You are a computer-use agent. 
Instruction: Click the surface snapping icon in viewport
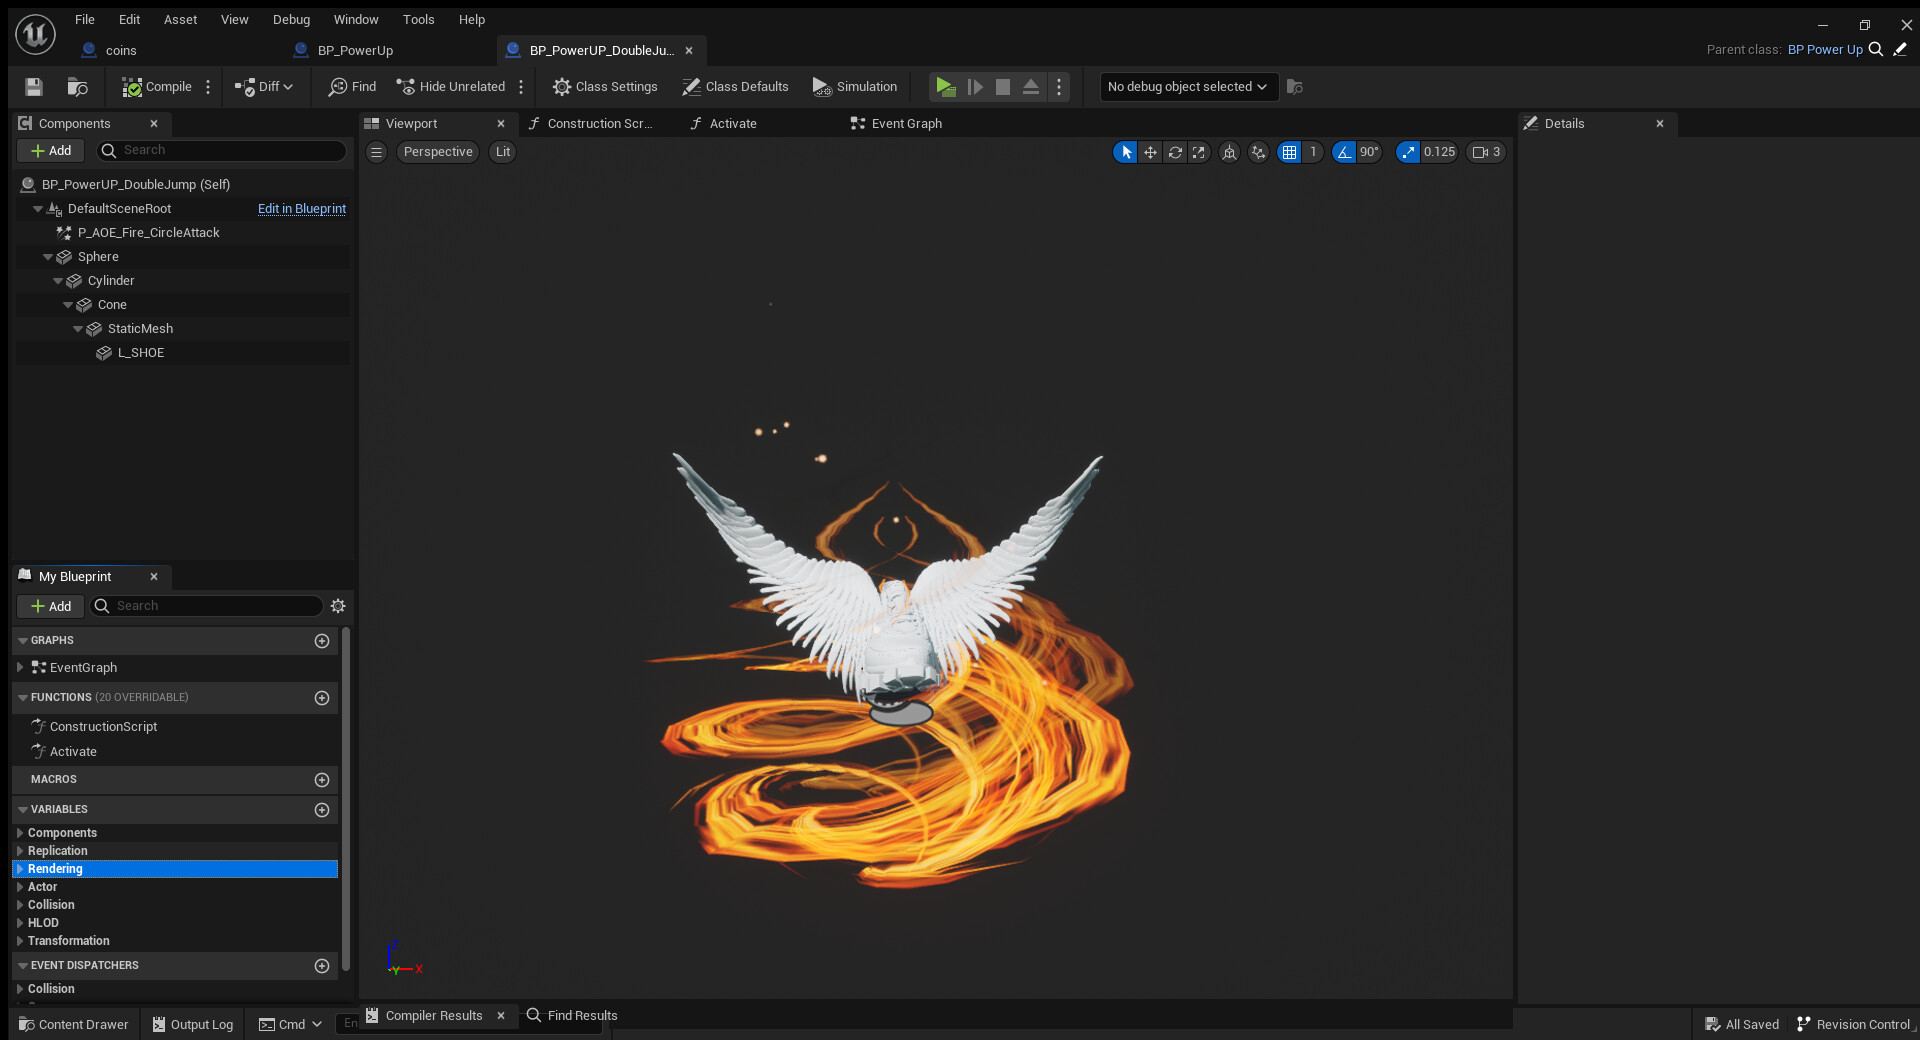[x=1259, y=152]
